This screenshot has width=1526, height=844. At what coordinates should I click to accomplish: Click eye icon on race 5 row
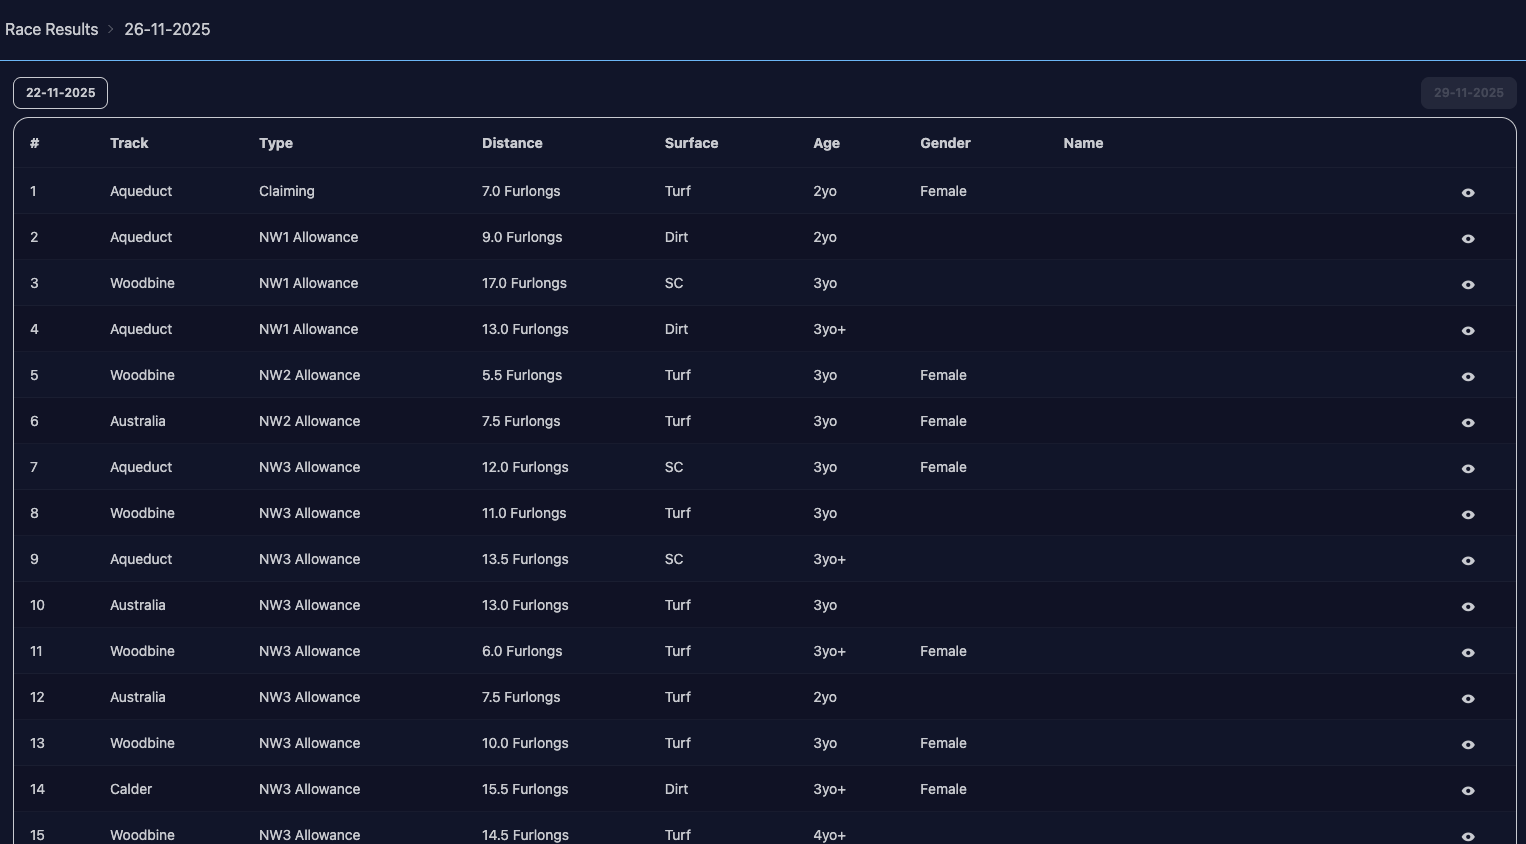pos(1467,376)
